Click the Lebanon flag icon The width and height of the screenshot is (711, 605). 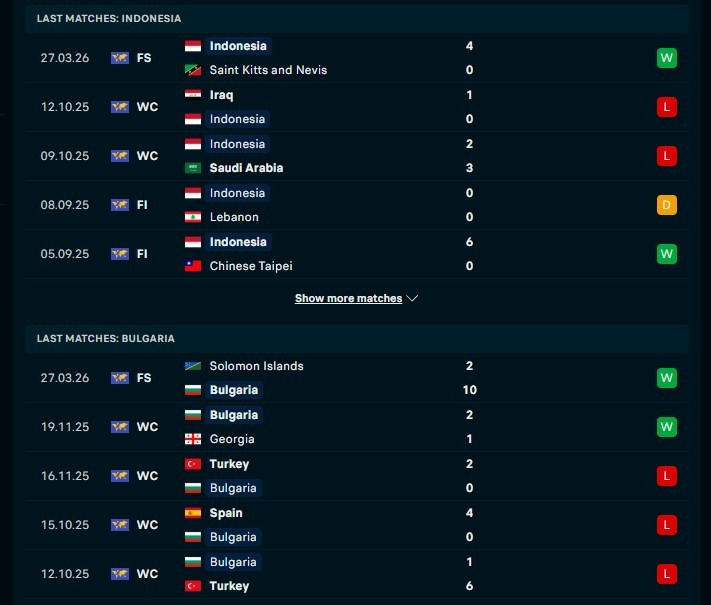(193, 217)
